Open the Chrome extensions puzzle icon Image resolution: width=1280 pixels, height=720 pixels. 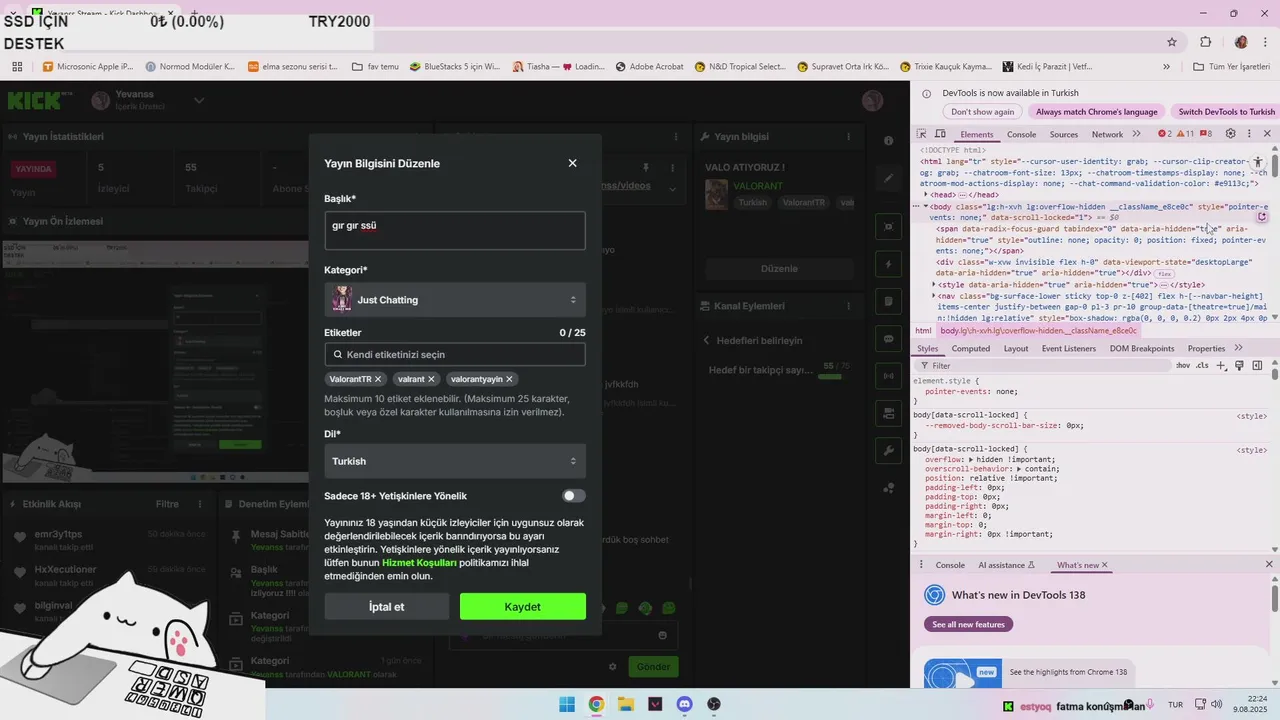[x=1206, y=42]
